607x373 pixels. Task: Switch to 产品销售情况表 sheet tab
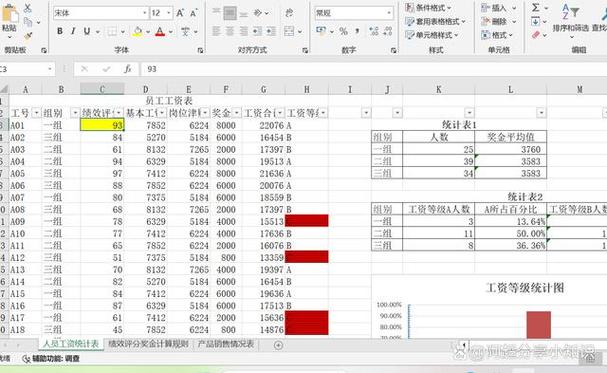click(x=226, y=344)
